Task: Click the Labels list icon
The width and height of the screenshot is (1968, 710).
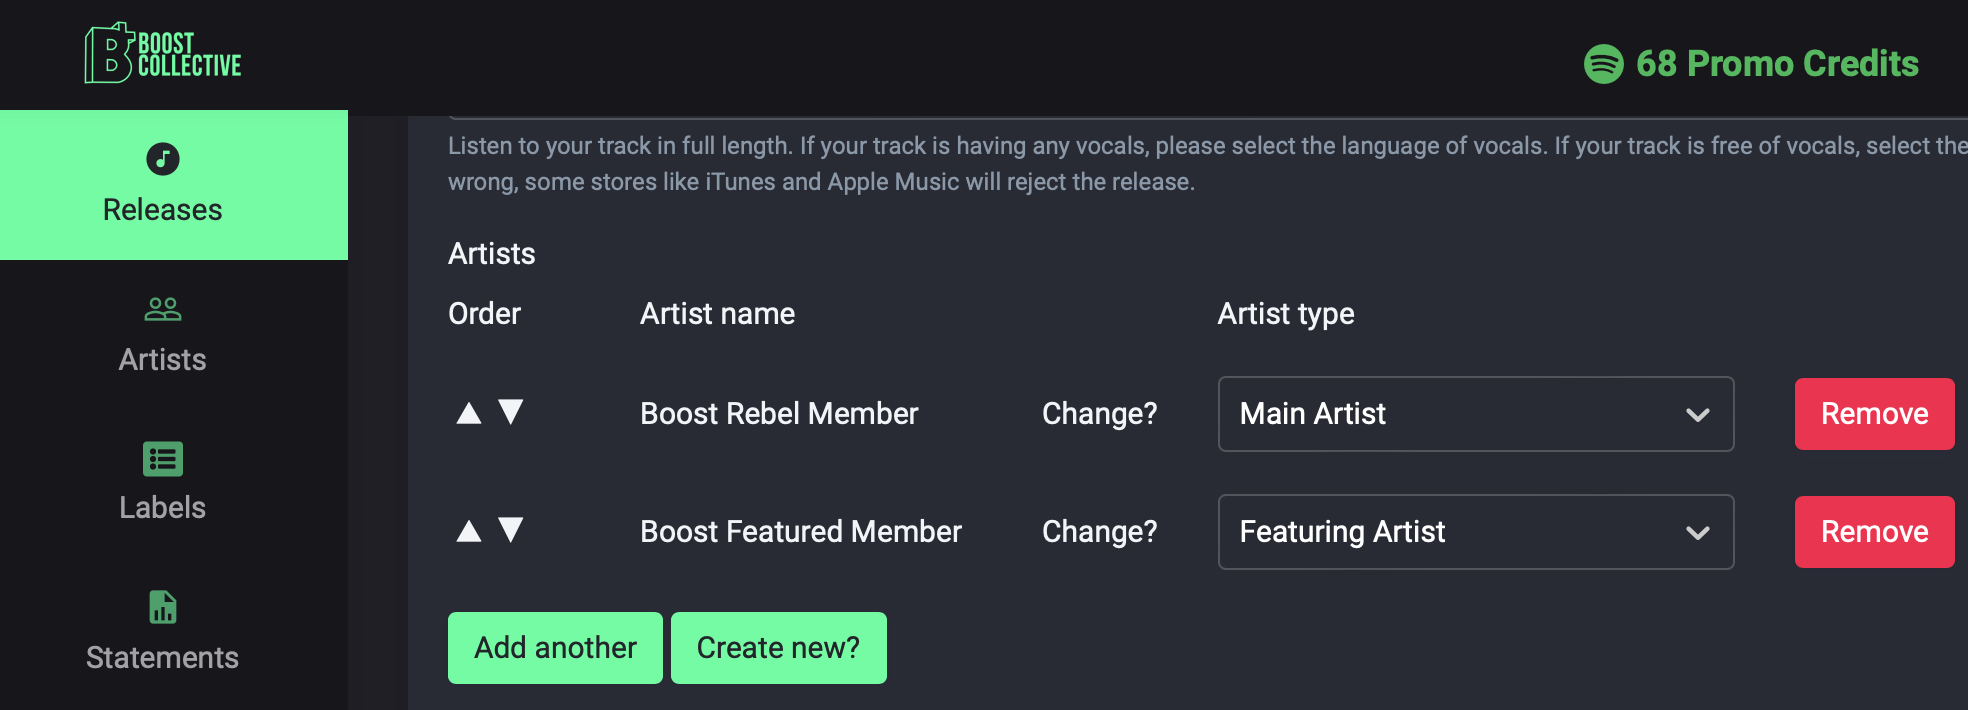Action: coord(162,459)
